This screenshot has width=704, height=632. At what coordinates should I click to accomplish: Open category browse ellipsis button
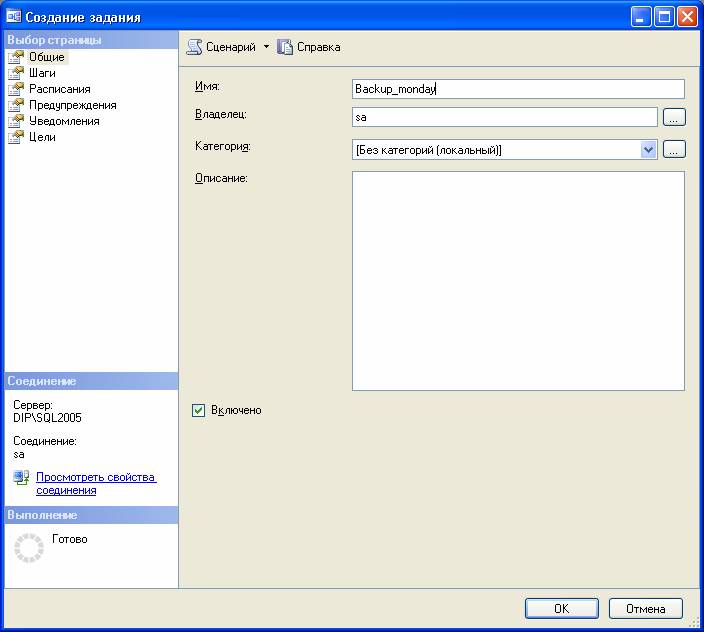coord(674,149)
